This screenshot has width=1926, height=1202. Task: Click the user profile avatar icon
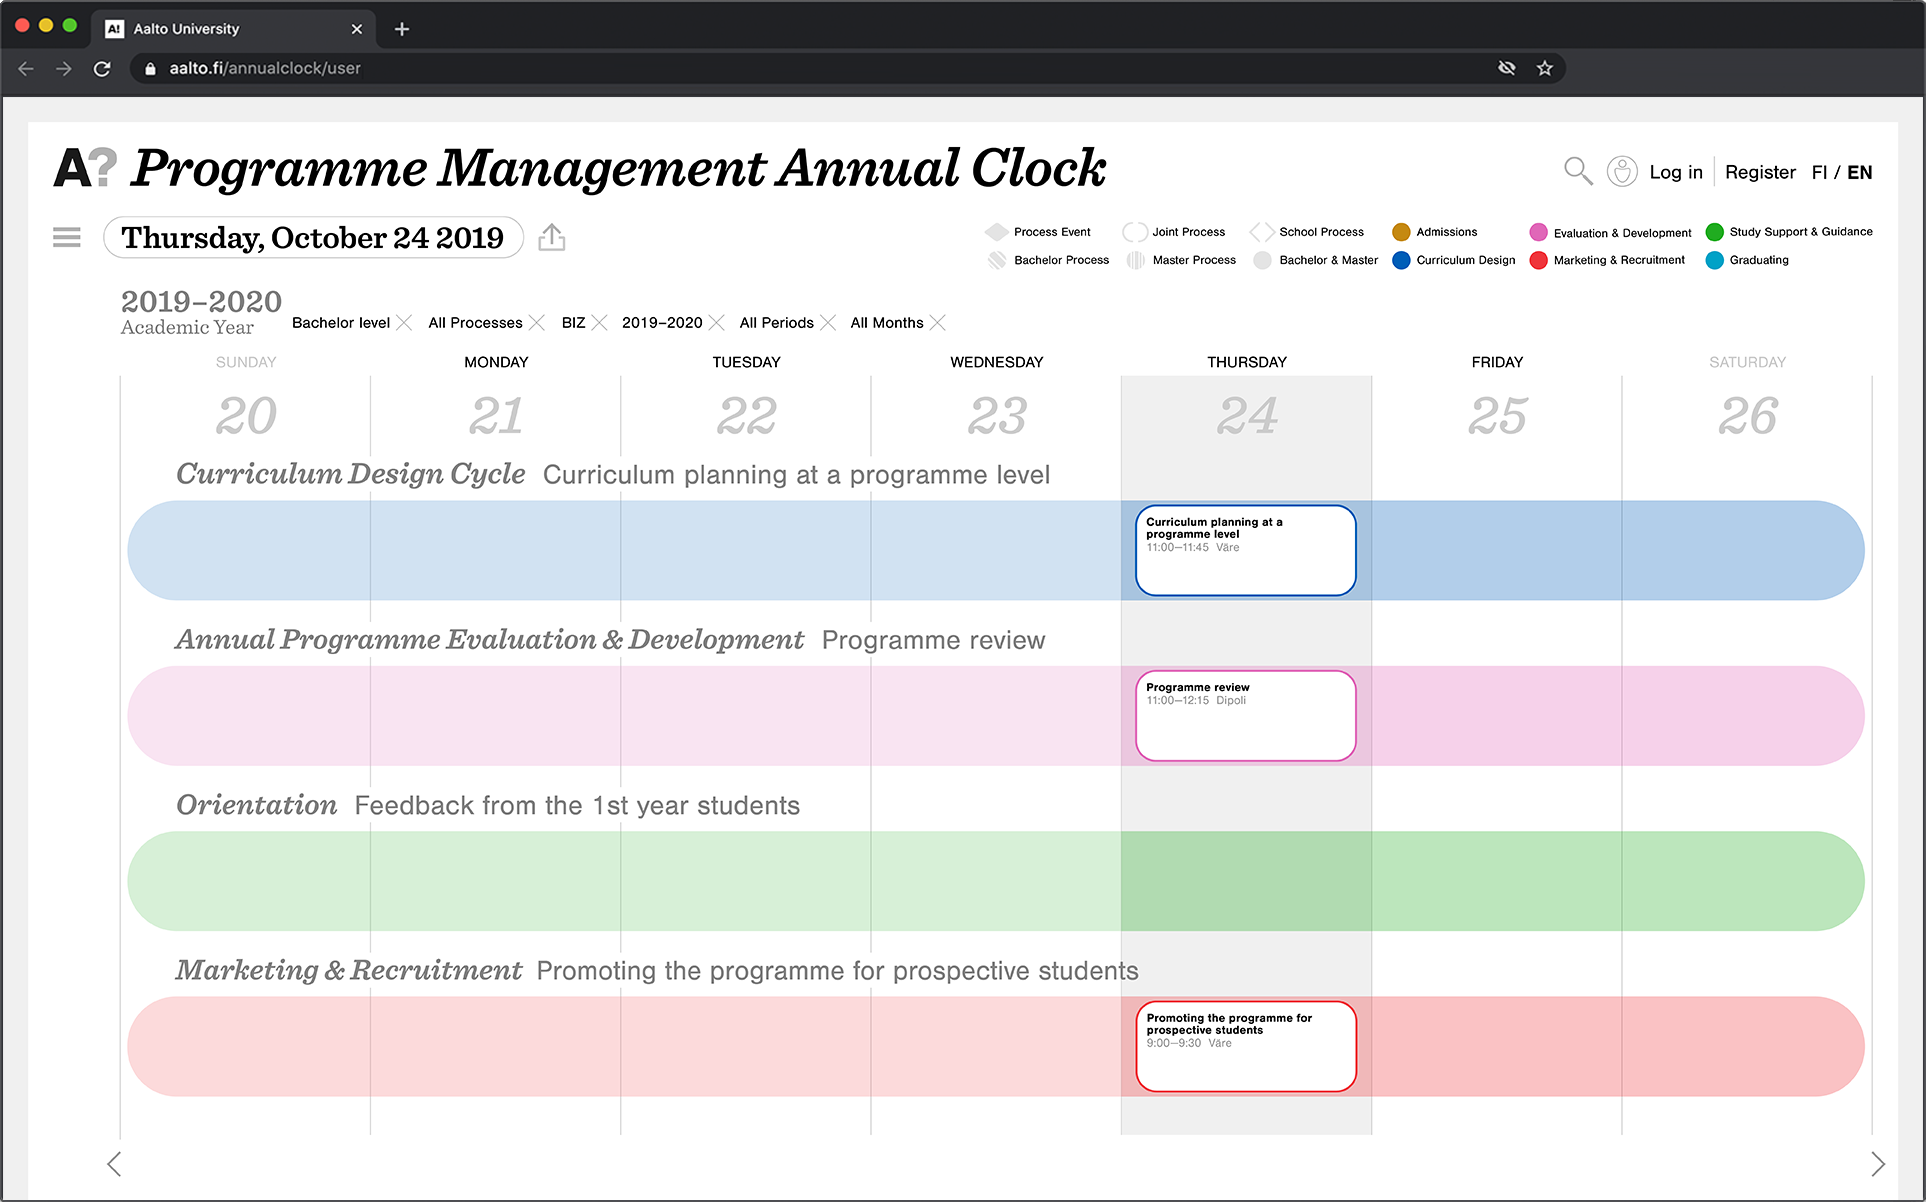tap(1621, 171)
